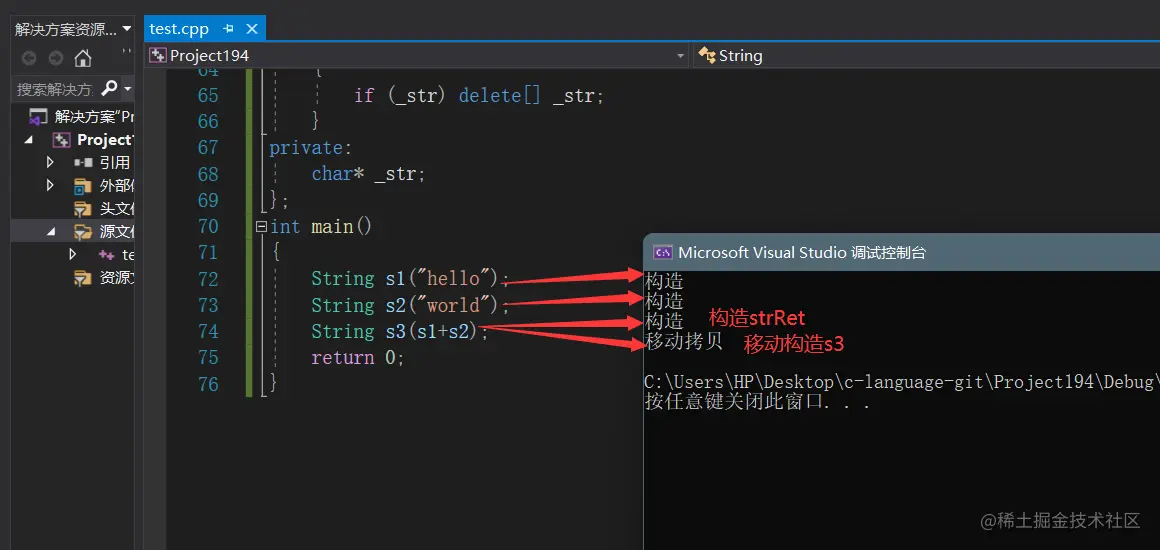Toggle the pin icon on test.cpp tab
Screen dimensions: 1160x550
(229, 29)
